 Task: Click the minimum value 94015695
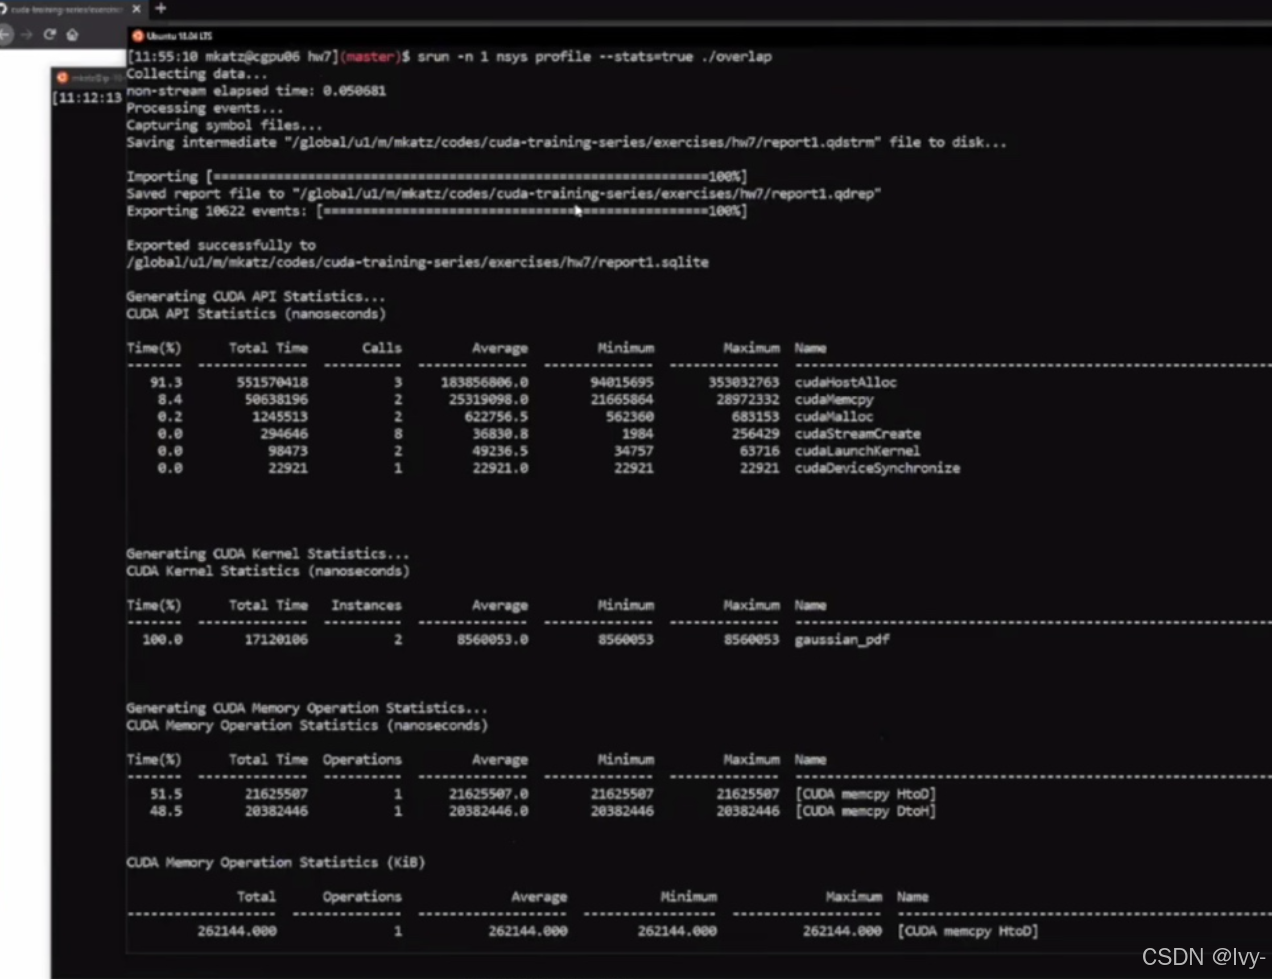pyautogui.click(x=622, y=382)
